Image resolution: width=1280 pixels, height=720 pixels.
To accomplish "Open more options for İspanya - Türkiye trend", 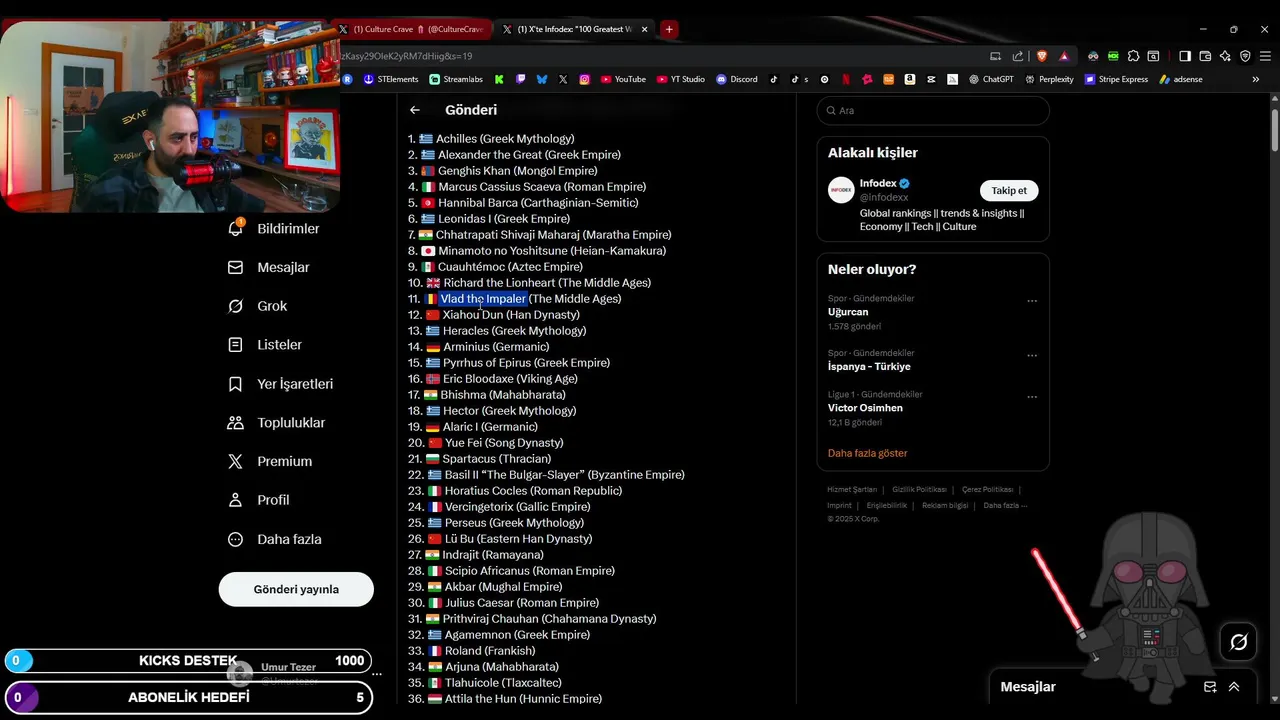I will coord(1032,355).
